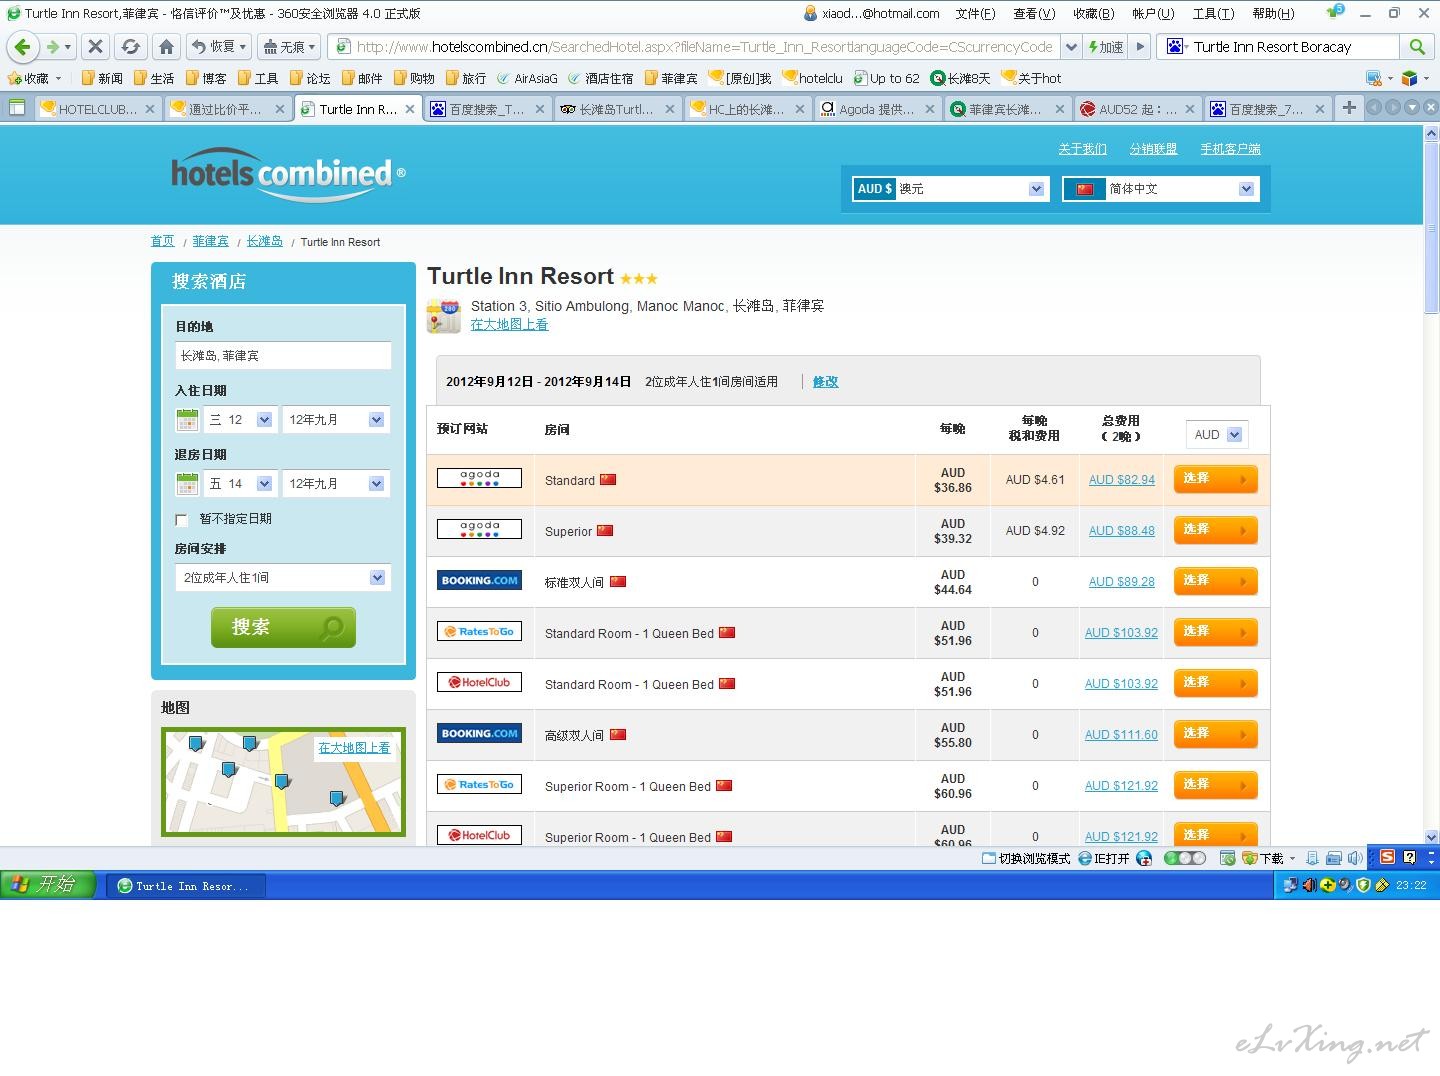Click the AUD $82.94 total price link
The height and width of the screenshot is (1076, 1440).
1121,480
